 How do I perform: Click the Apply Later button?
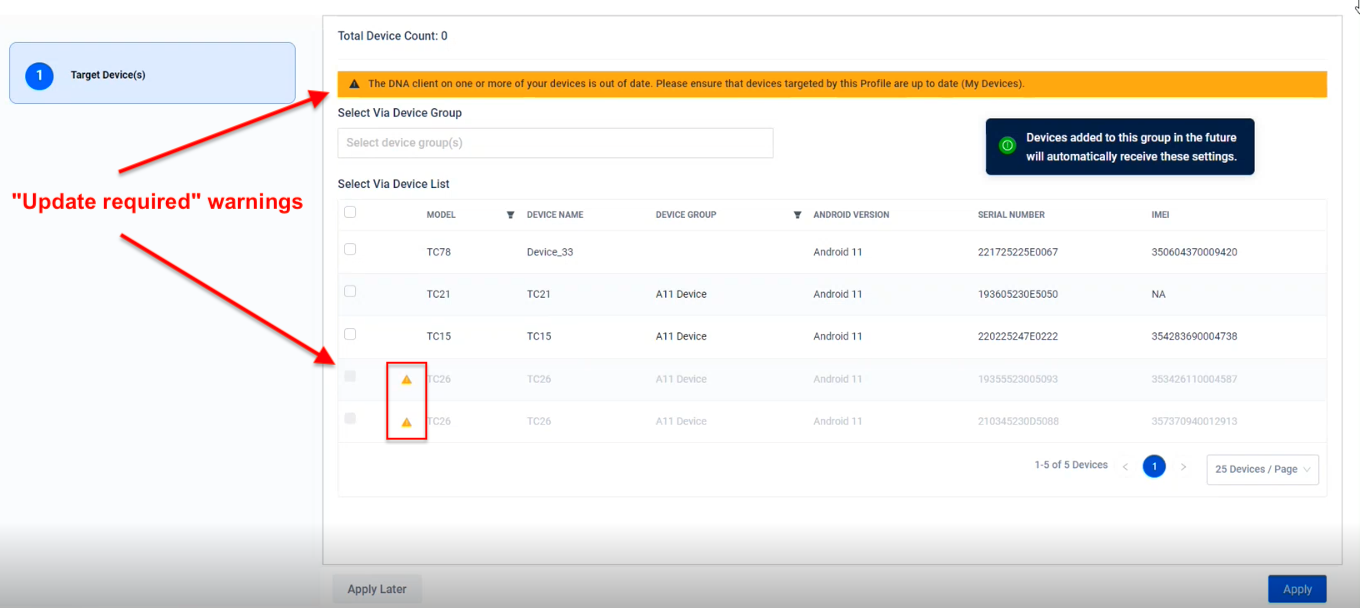pyautogui.click(x=377, y=589)
